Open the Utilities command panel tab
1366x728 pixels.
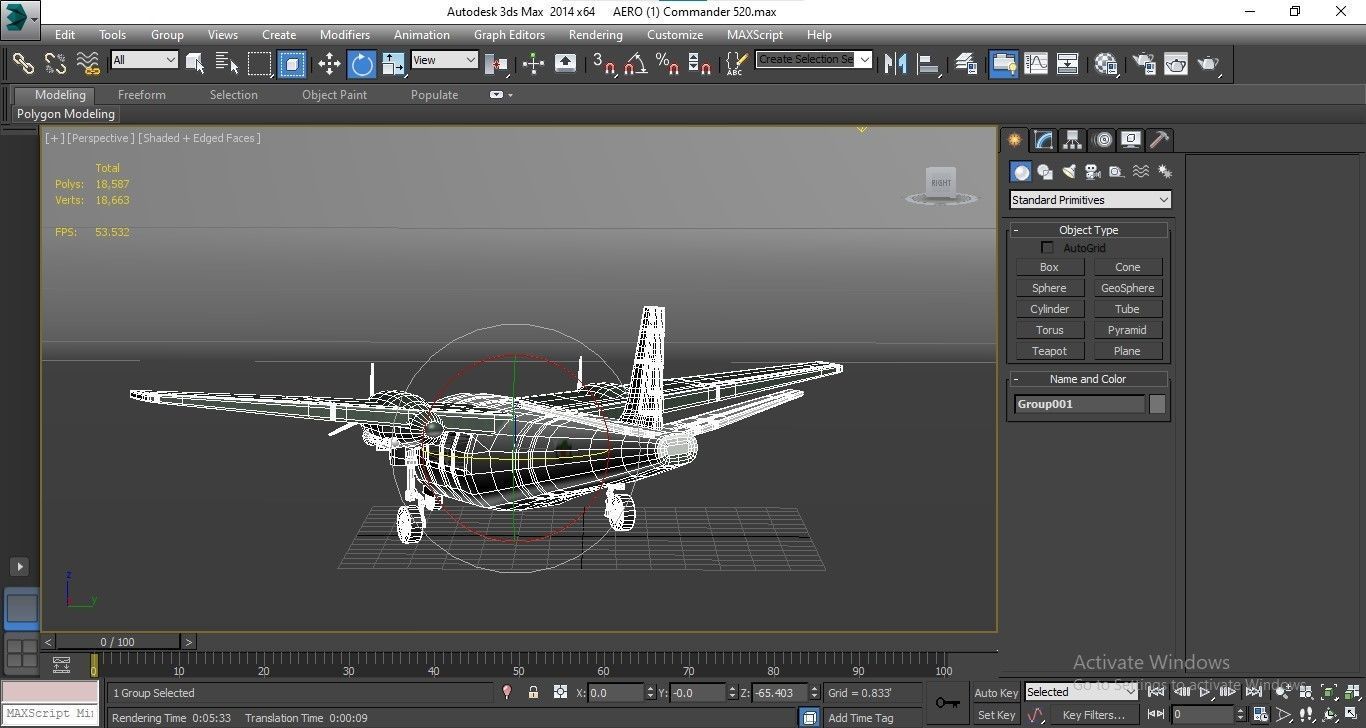1159,140
